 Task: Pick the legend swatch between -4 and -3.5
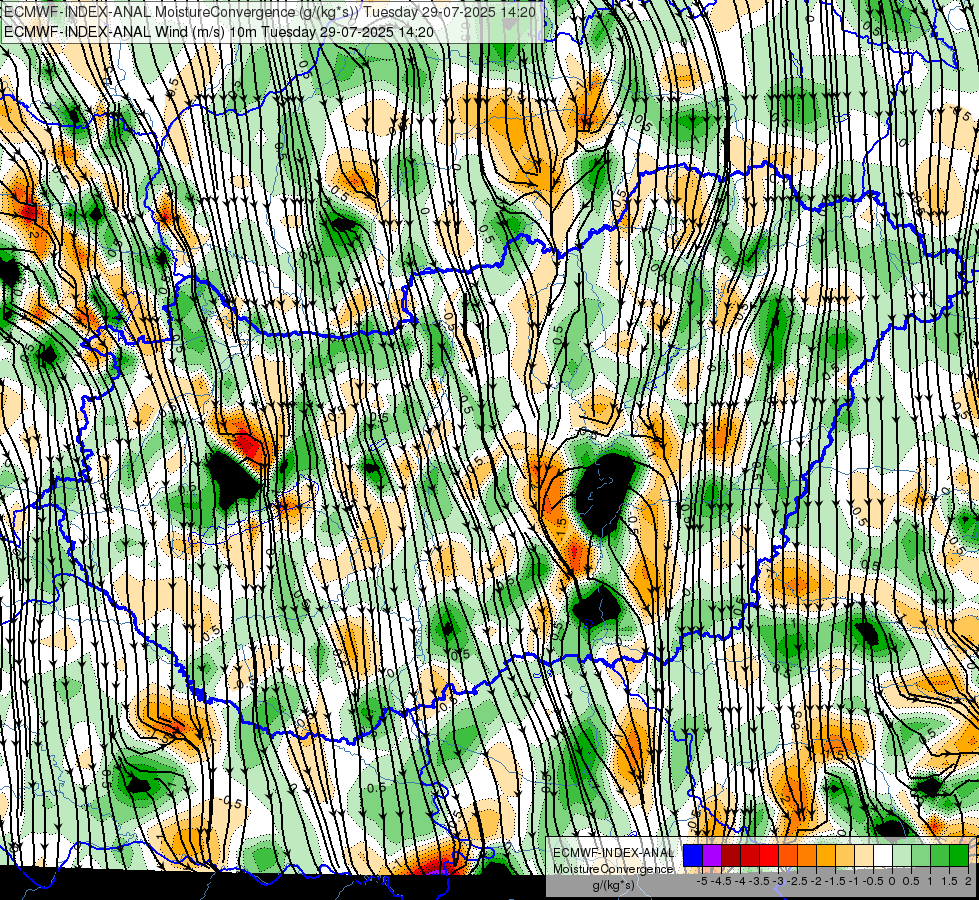pyautogui.click(x=750, y=855)
